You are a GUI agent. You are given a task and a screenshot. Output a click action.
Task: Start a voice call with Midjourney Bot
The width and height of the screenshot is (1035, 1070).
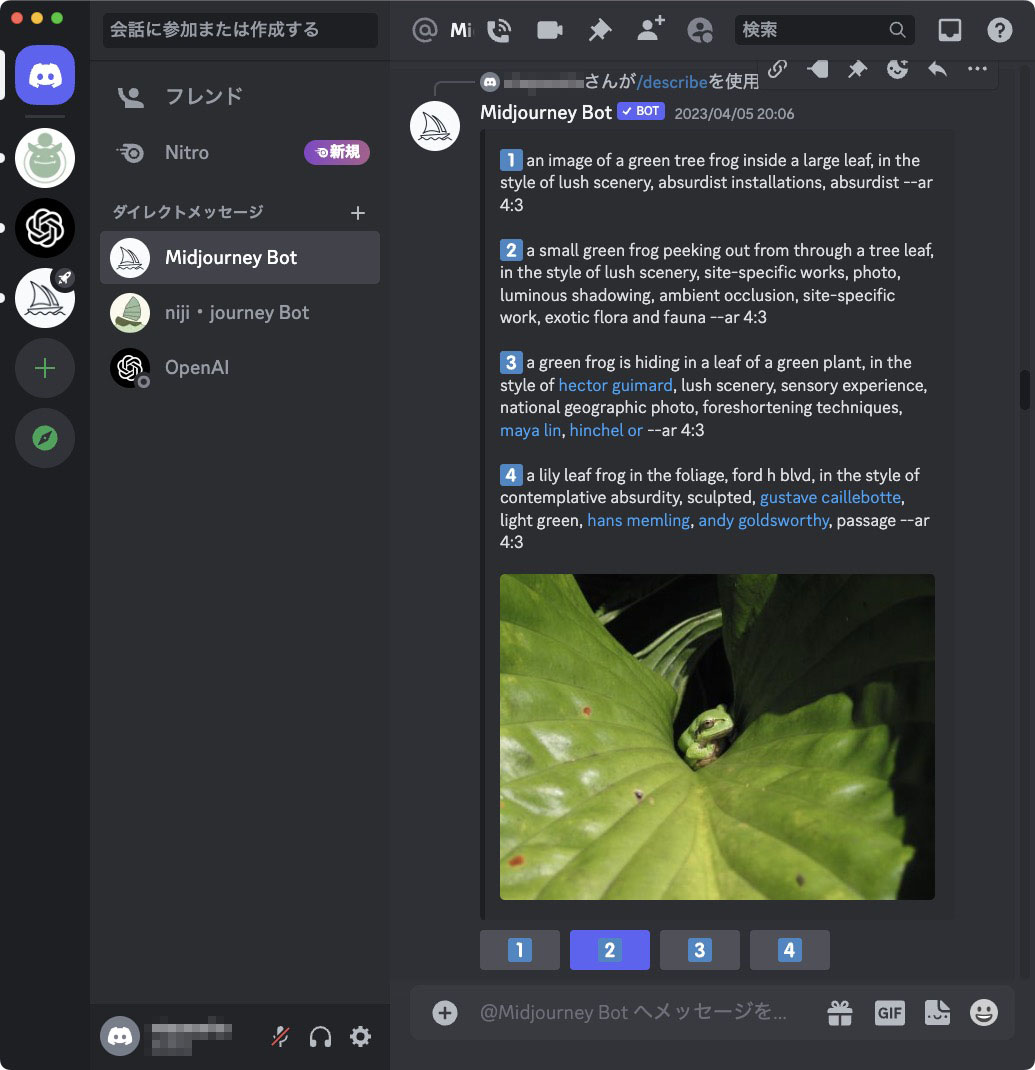click(498, 30)
